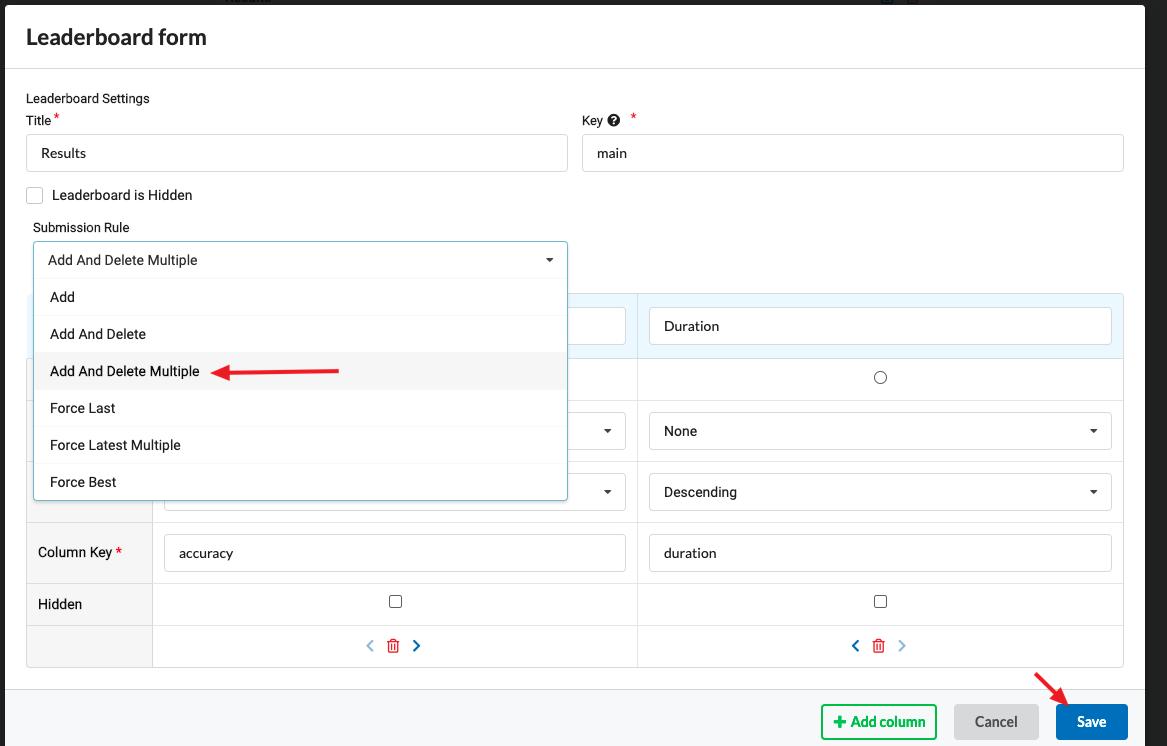Open the None dropdown for Duration
Image resolution: width=1167 pixels, height=746 pixels.
click(880, 431)
